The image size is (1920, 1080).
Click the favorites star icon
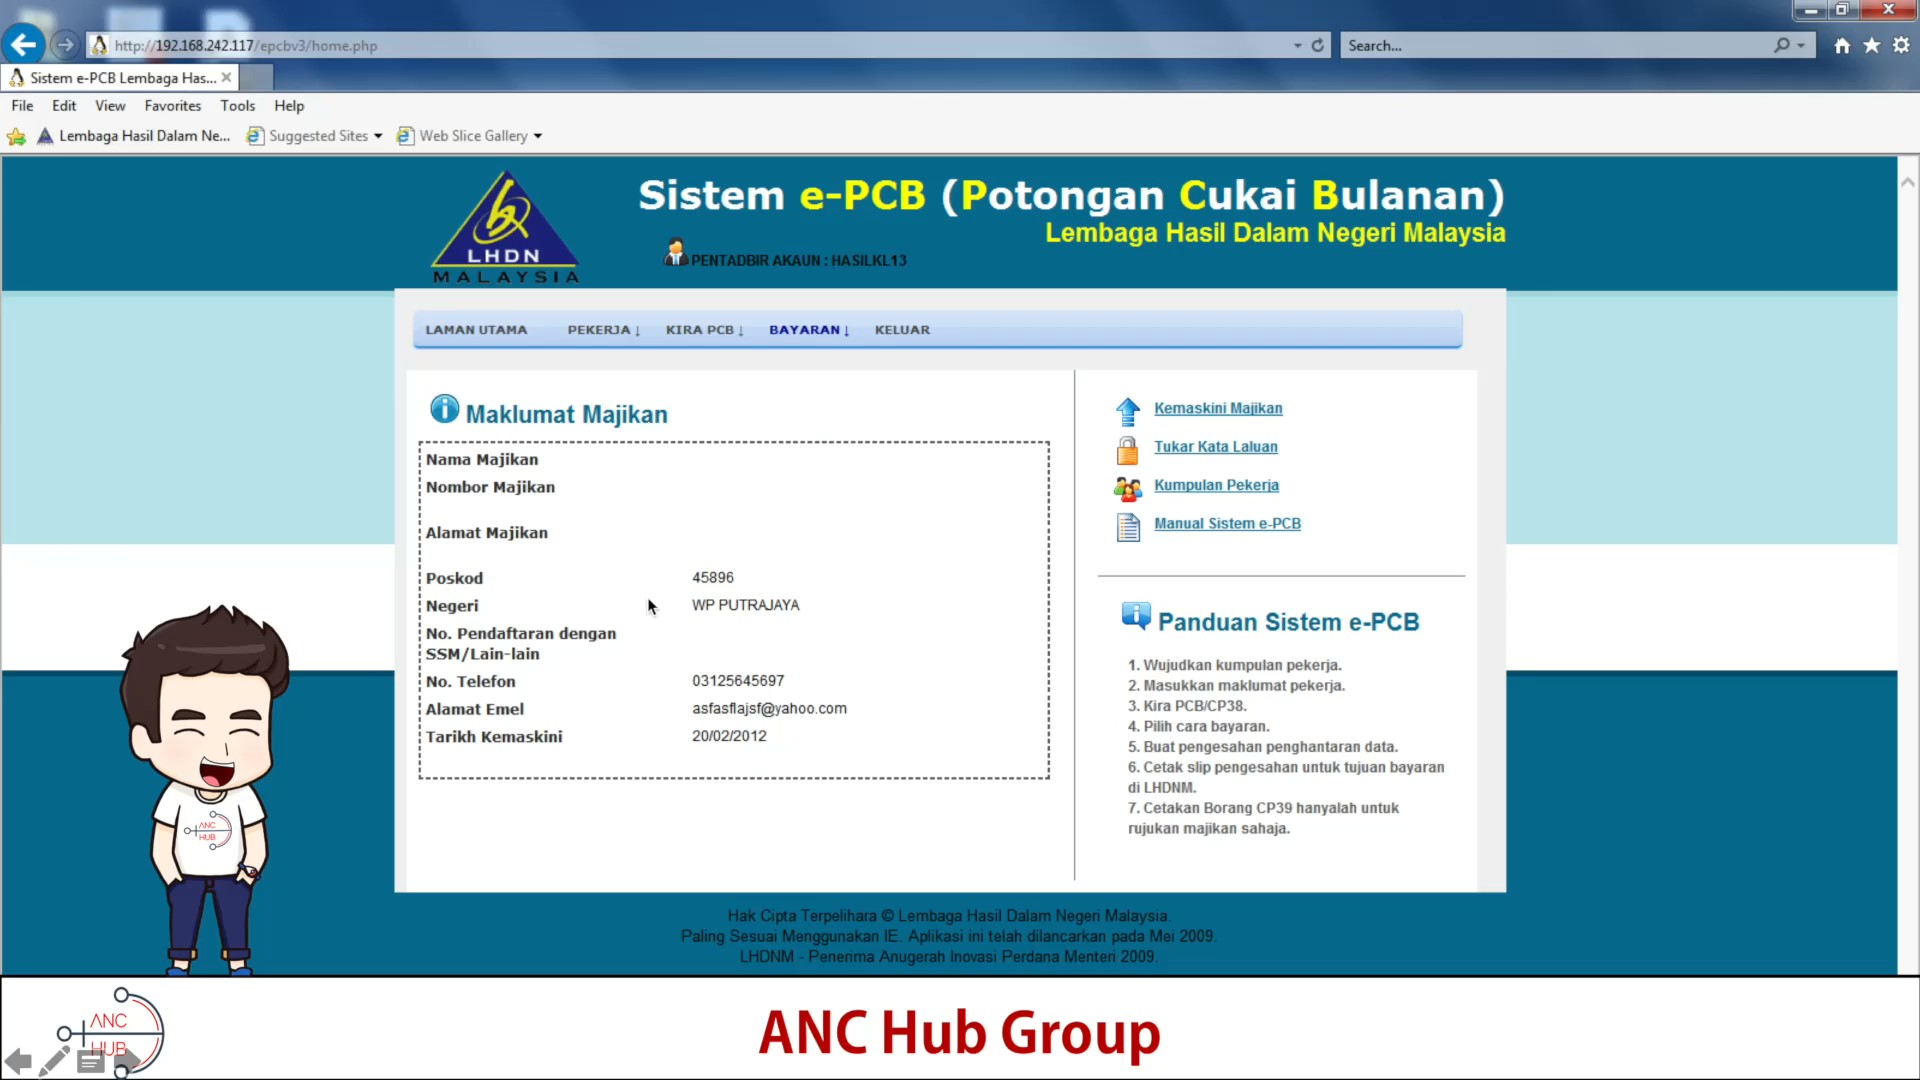(1872, 45)
